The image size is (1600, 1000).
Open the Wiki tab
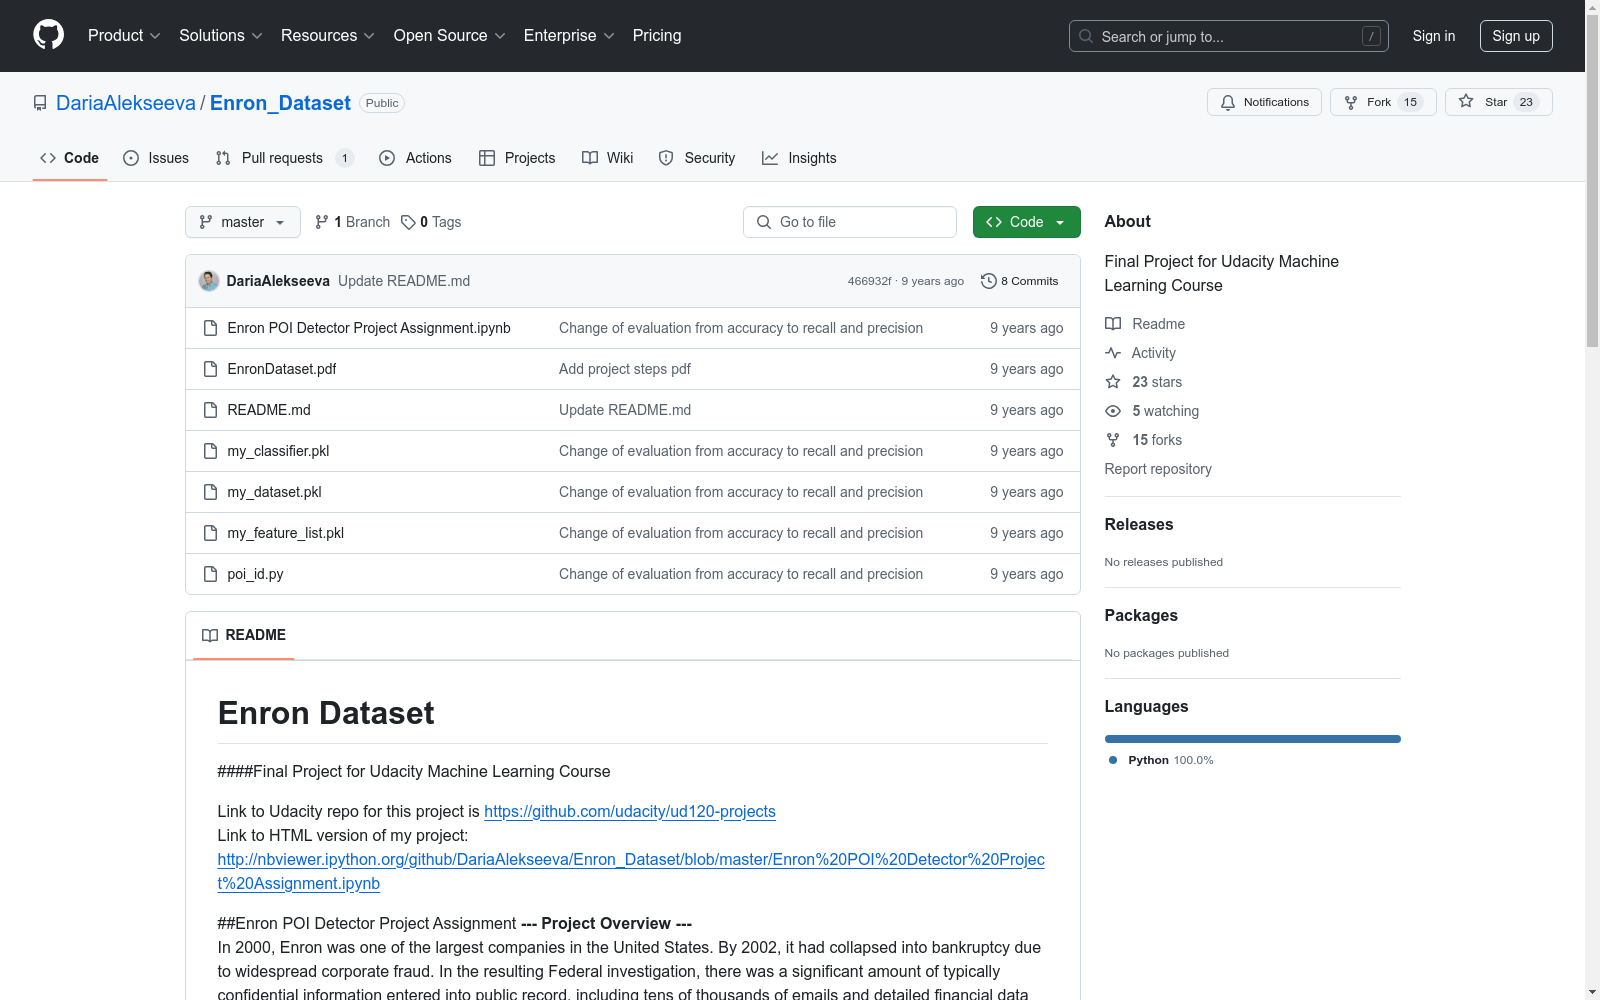(x=608, y=158)
